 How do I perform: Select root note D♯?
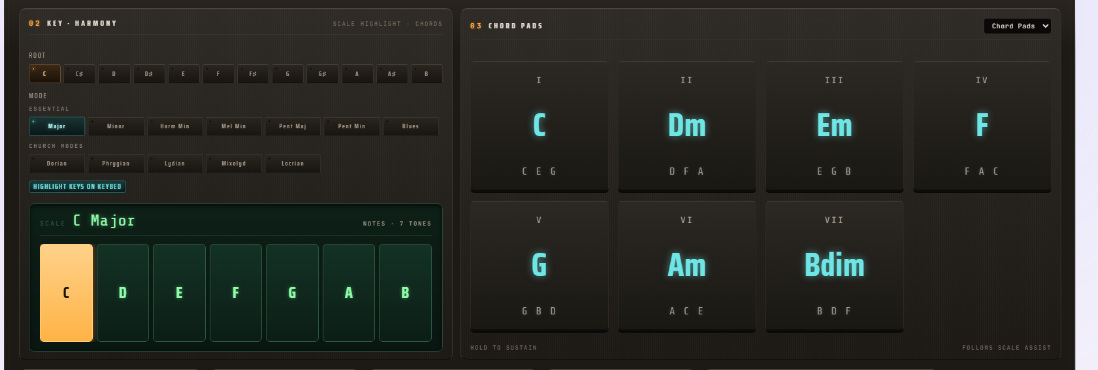click(149, 74)
